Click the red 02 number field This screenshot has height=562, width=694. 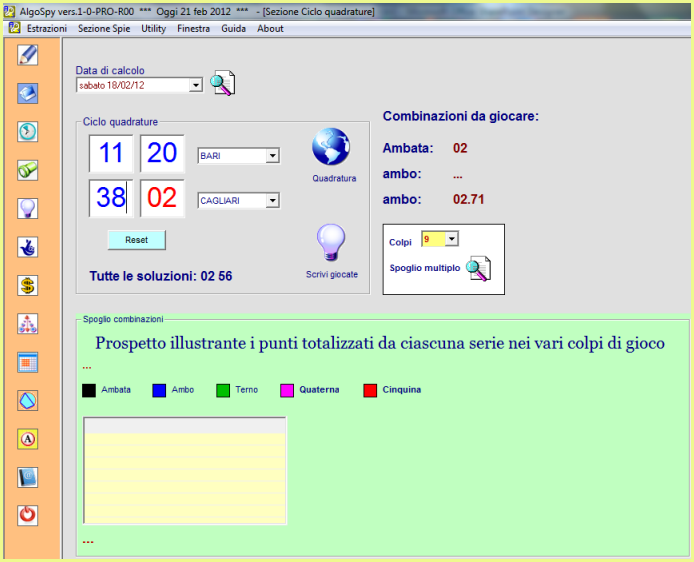162,198
